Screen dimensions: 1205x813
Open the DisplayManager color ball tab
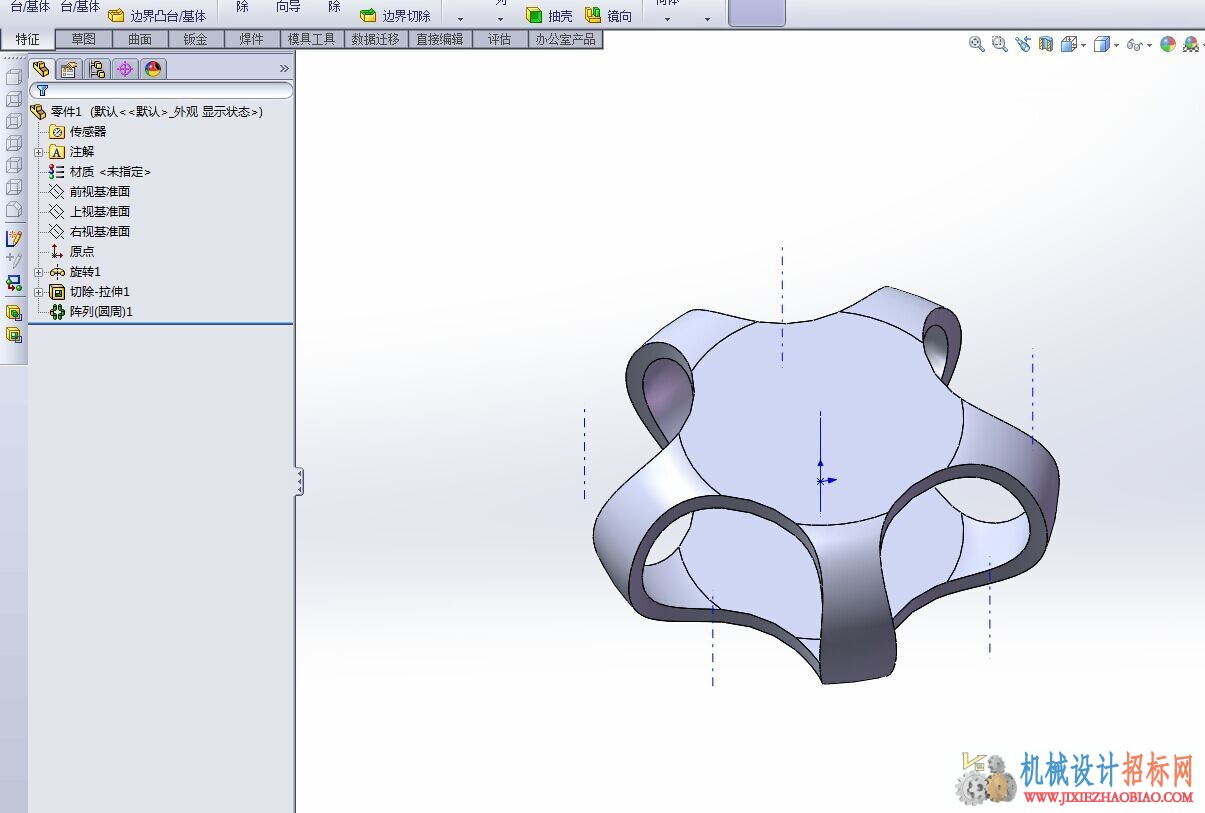point(153,69)
